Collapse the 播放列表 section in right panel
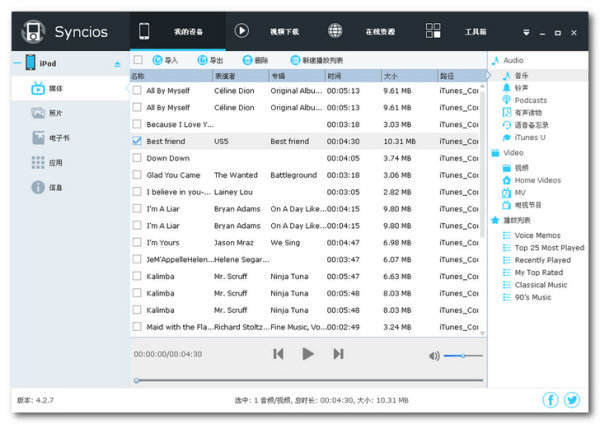Viewport: 600px width, 424px height. tap(495, 219)
